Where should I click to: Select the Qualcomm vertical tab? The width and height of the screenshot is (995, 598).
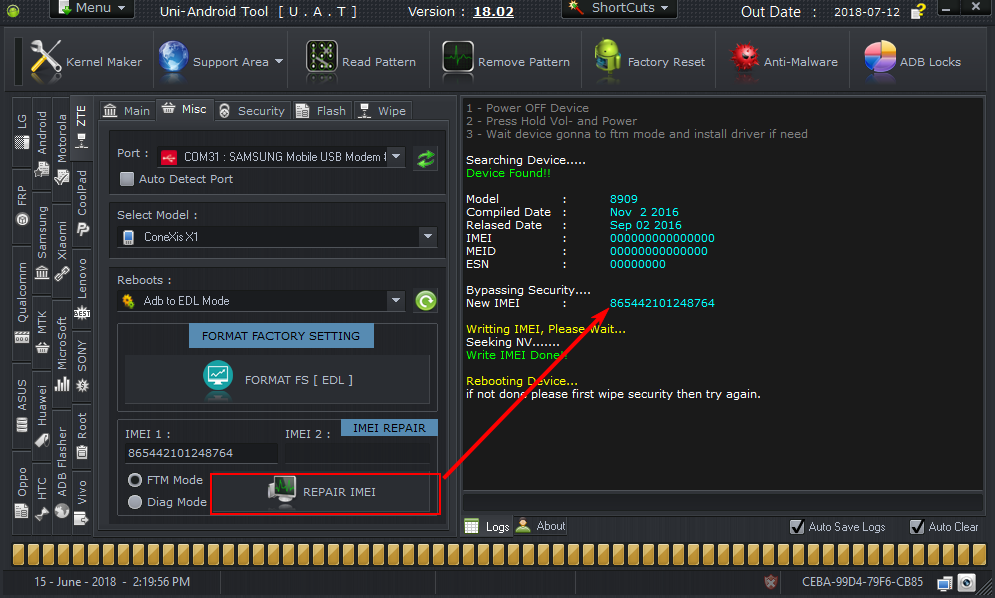pos(22,302)
